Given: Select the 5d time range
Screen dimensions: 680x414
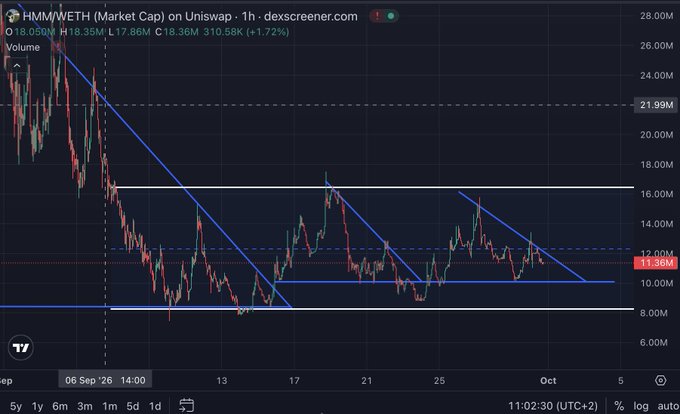Looking at the screenshot, I should tap(133, 406).
